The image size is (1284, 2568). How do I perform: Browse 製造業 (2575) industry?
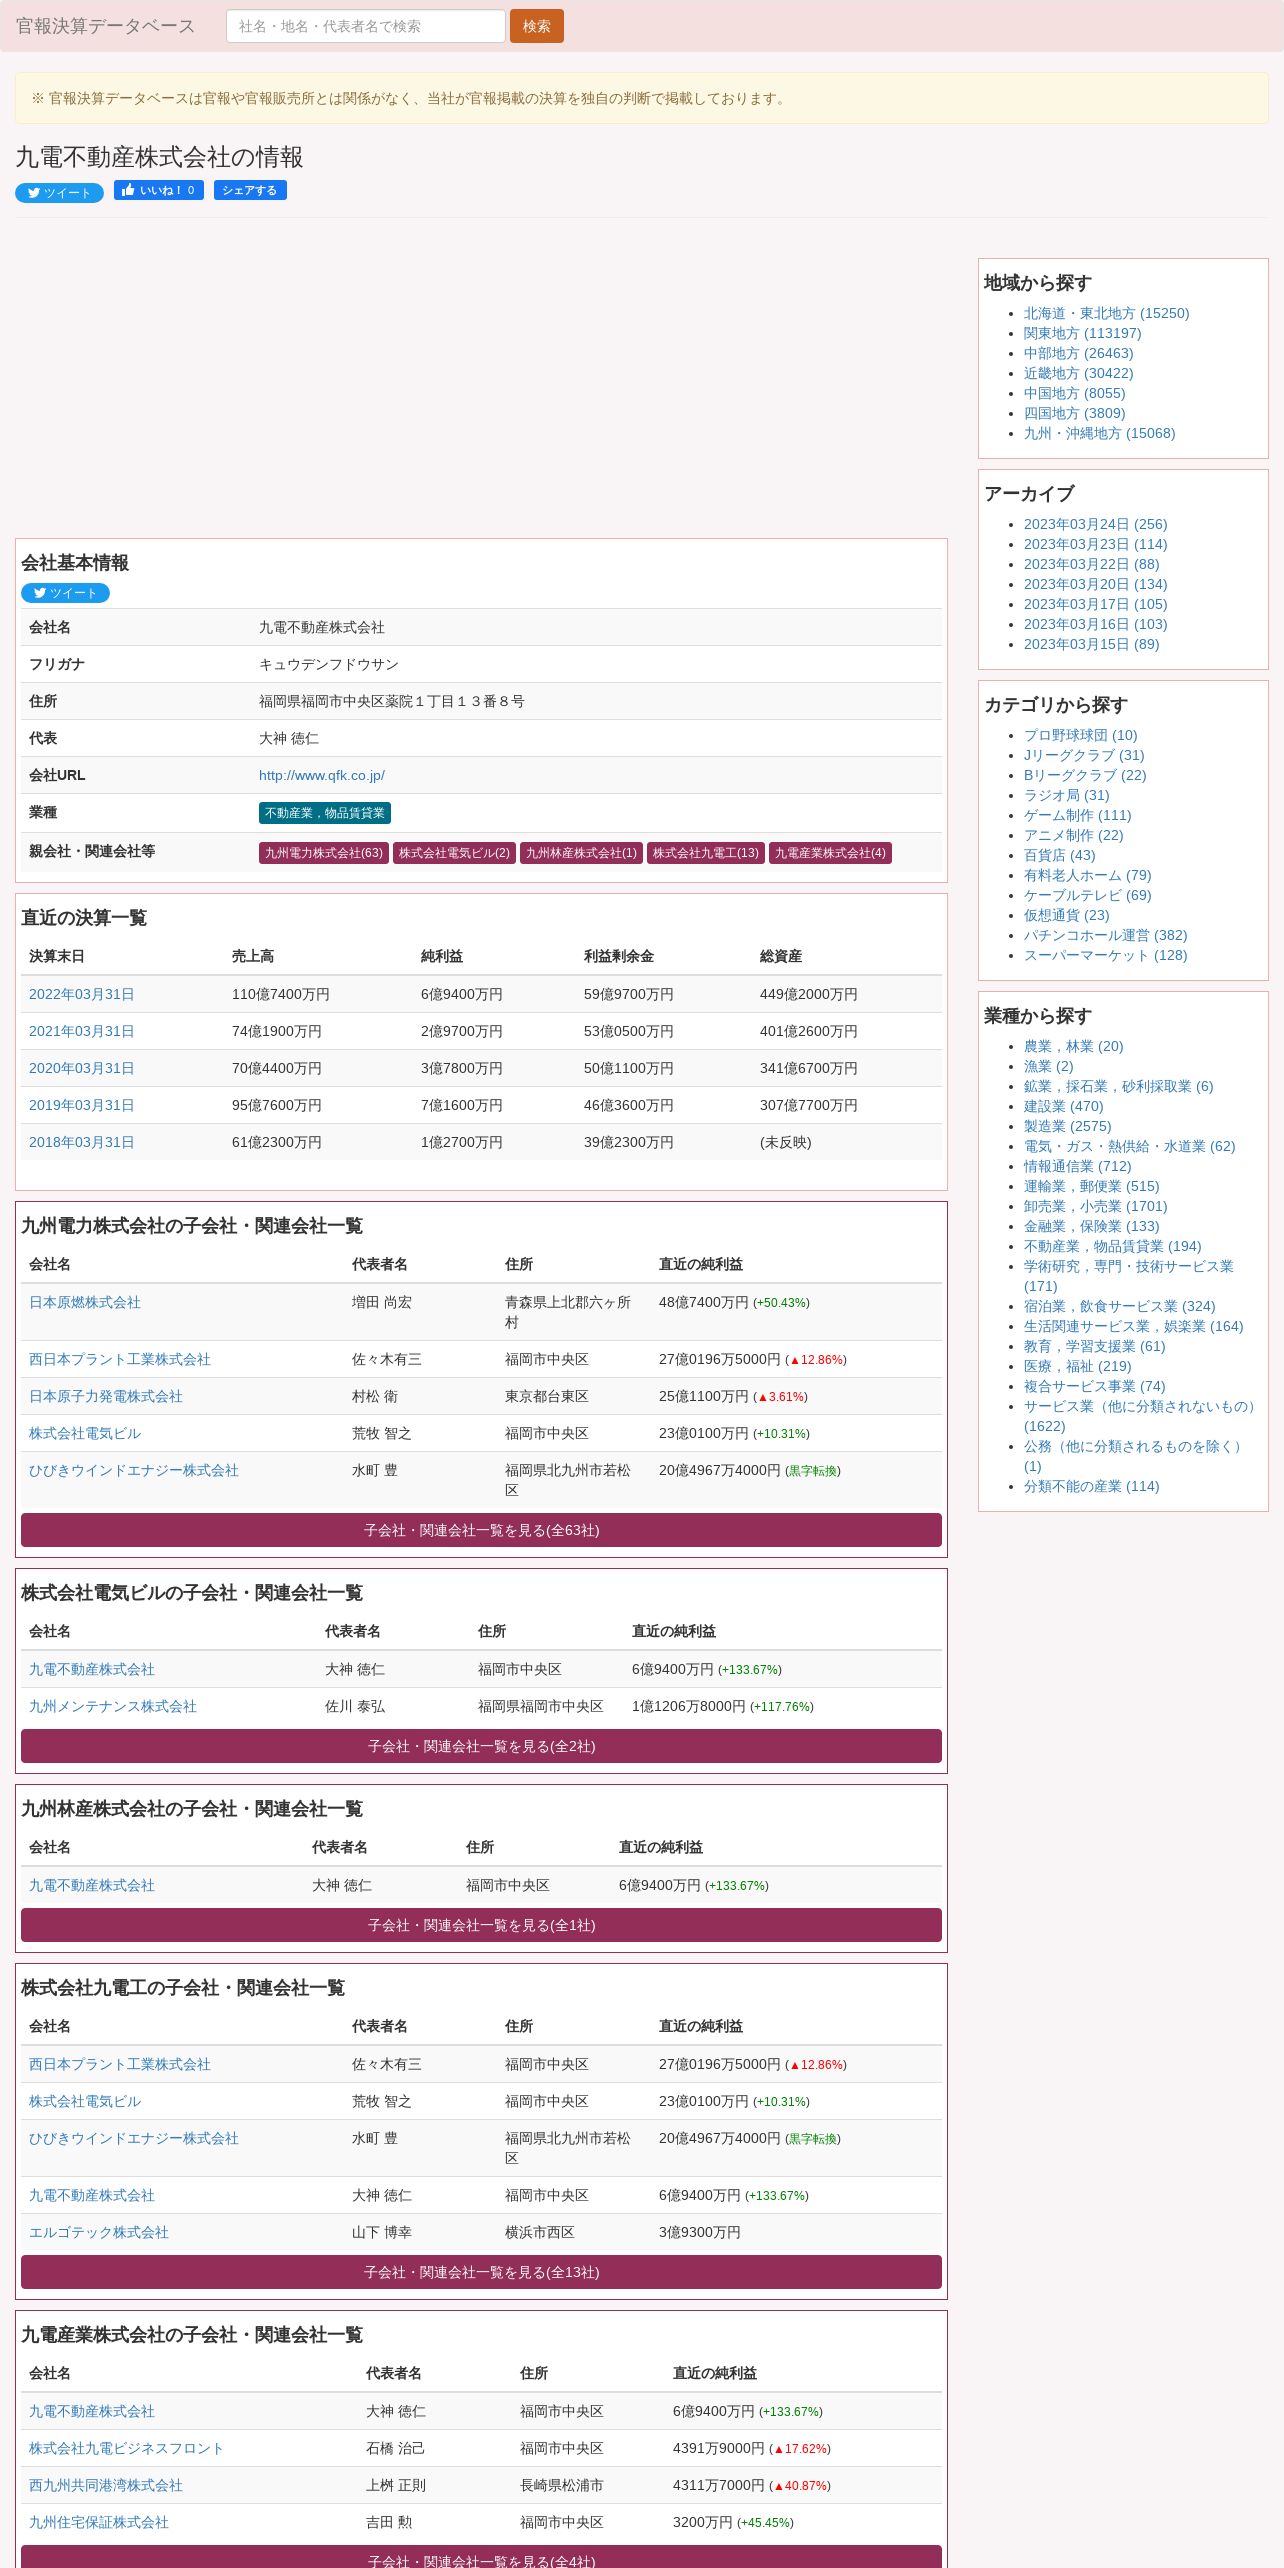pos(1067,1126)
